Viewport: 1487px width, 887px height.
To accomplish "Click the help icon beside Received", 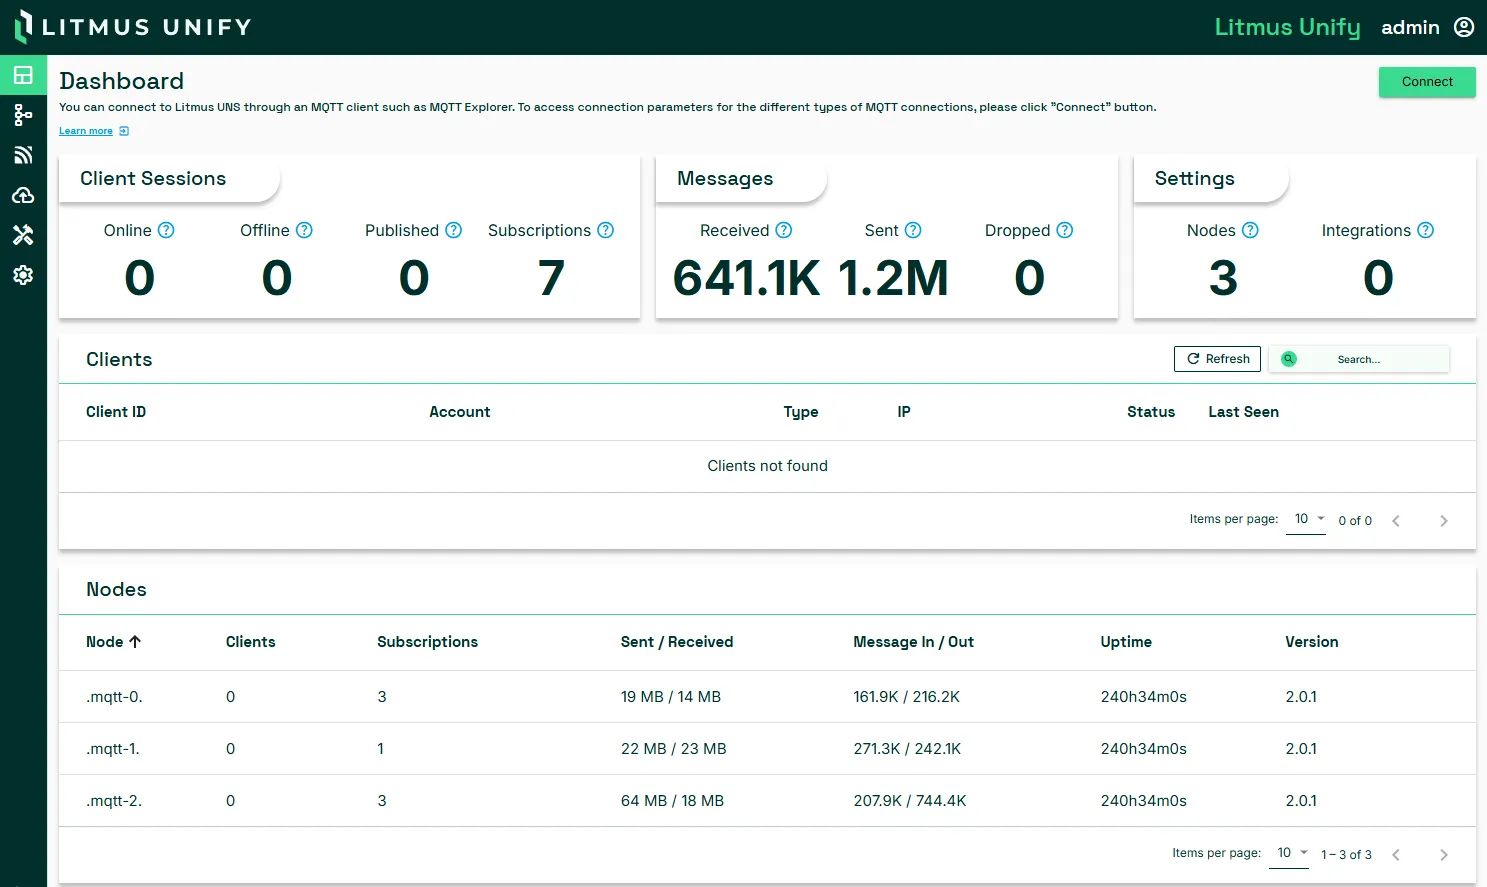I will pyautogui.click(x=784, y=230).
